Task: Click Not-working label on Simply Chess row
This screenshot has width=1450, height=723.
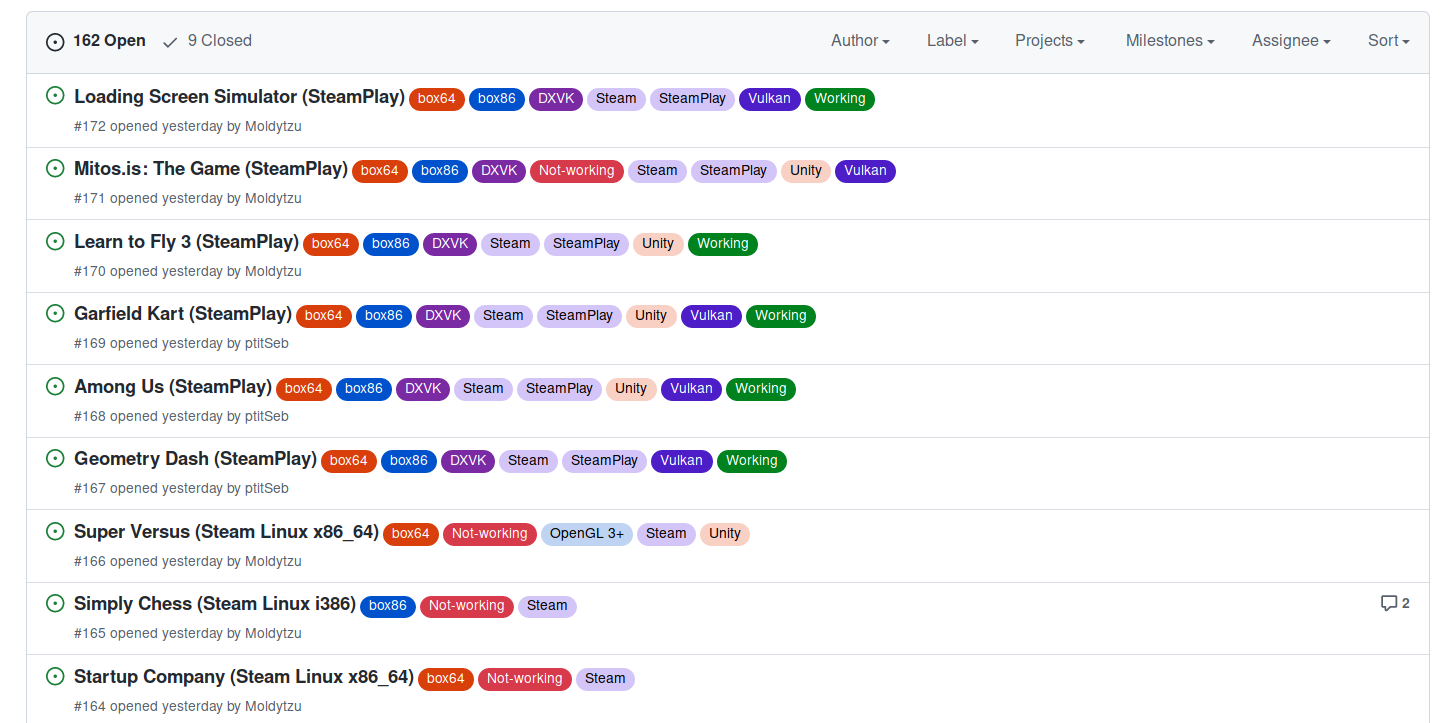Action: (x=467, y=606)
